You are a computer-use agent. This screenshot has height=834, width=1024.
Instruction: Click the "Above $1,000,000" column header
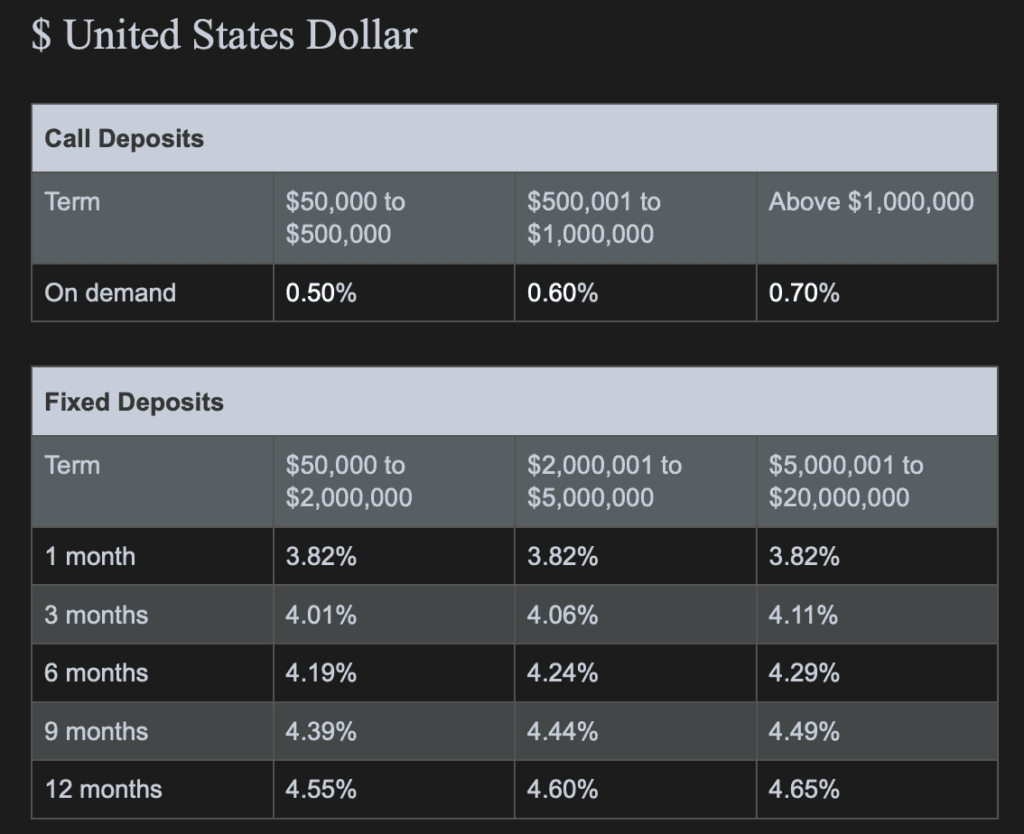click(x=871, y=202)
